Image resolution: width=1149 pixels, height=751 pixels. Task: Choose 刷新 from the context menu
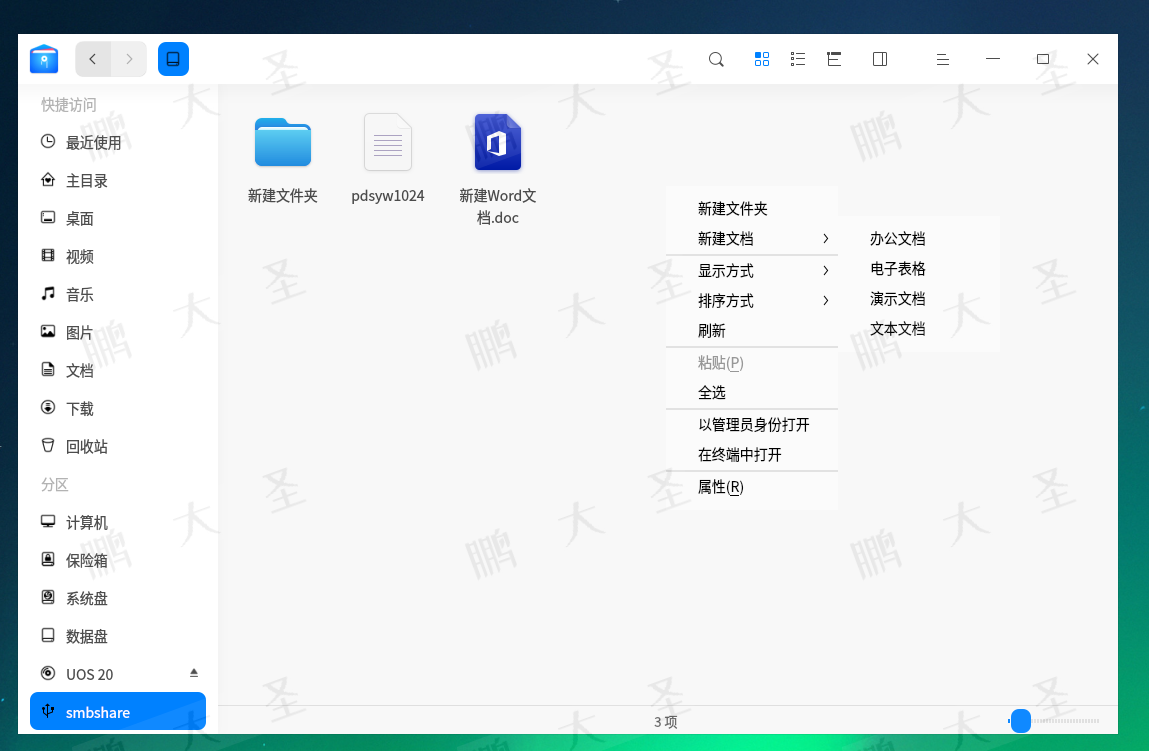pyautogui.click(x=712, y=331)
